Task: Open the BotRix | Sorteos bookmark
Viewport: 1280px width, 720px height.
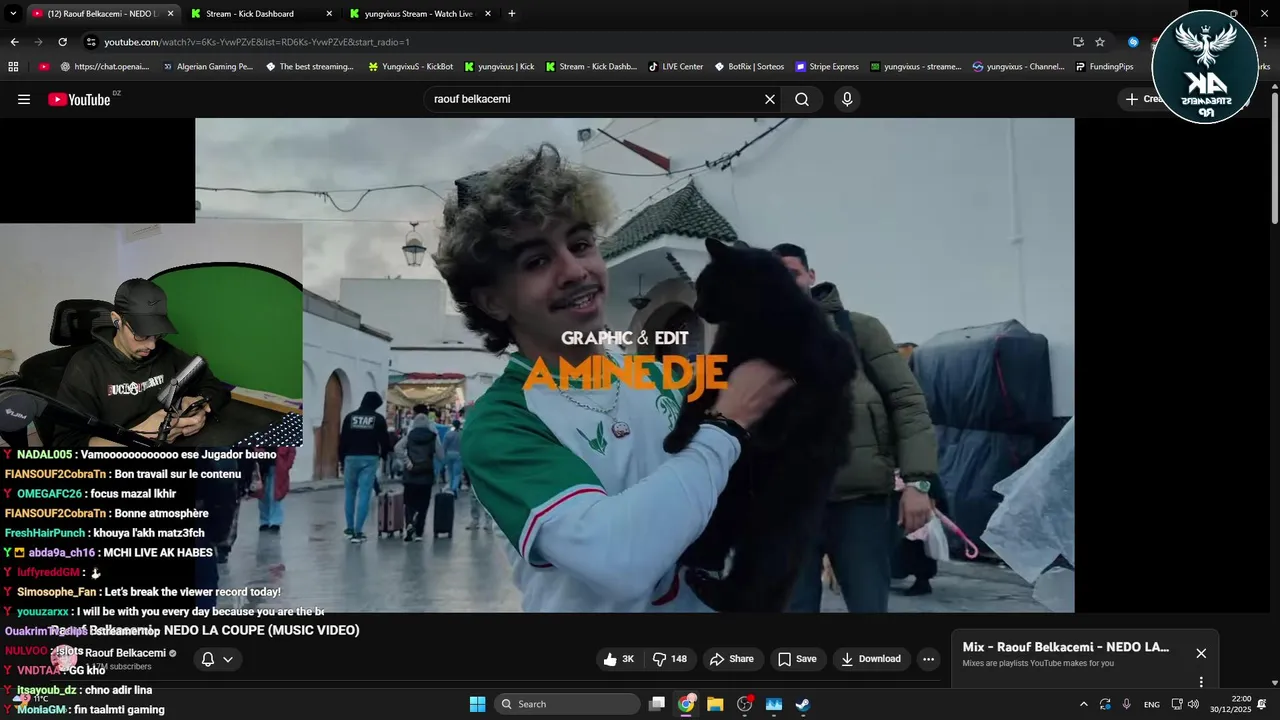Action: [749, 67]
